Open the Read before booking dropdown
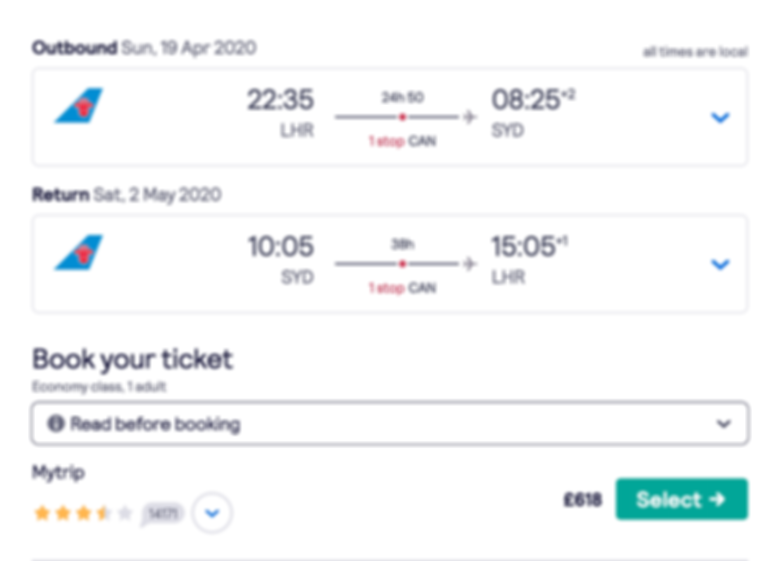The image size is (780, 561). coord(390,424)
